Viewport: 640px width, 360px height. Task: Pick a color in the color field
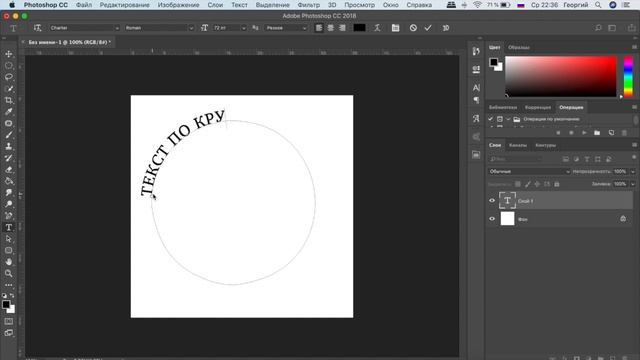click(x=561, y=77)
